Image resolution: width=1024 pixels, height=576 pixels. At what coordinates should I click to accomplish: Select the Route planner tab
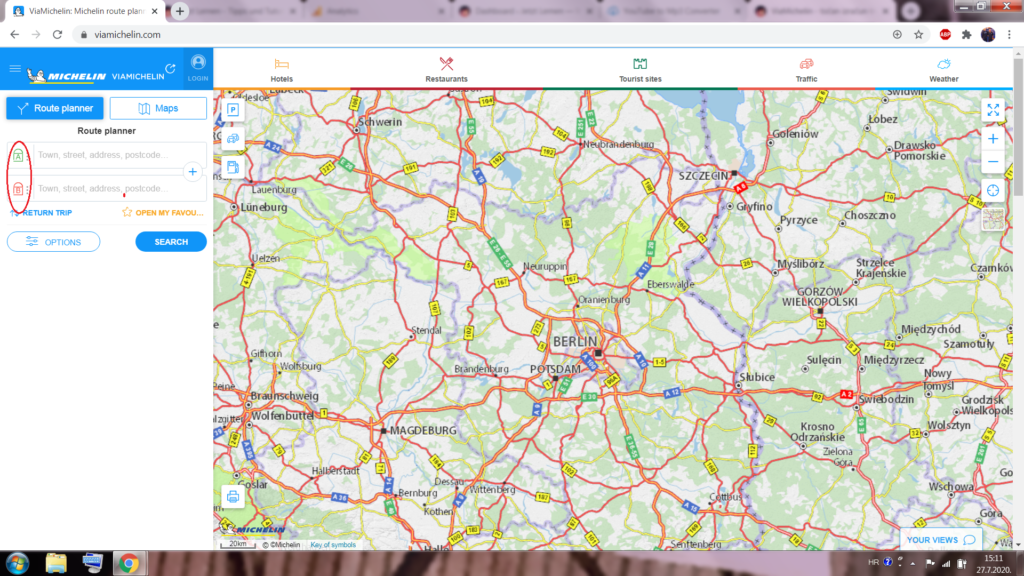(x=54, y=108)
